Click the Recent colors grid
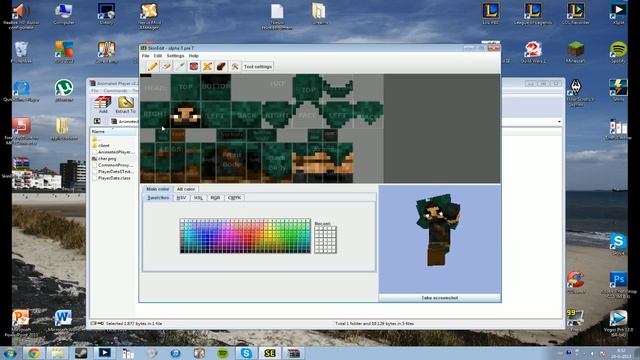The image size is (640, 360). [325, 240]
